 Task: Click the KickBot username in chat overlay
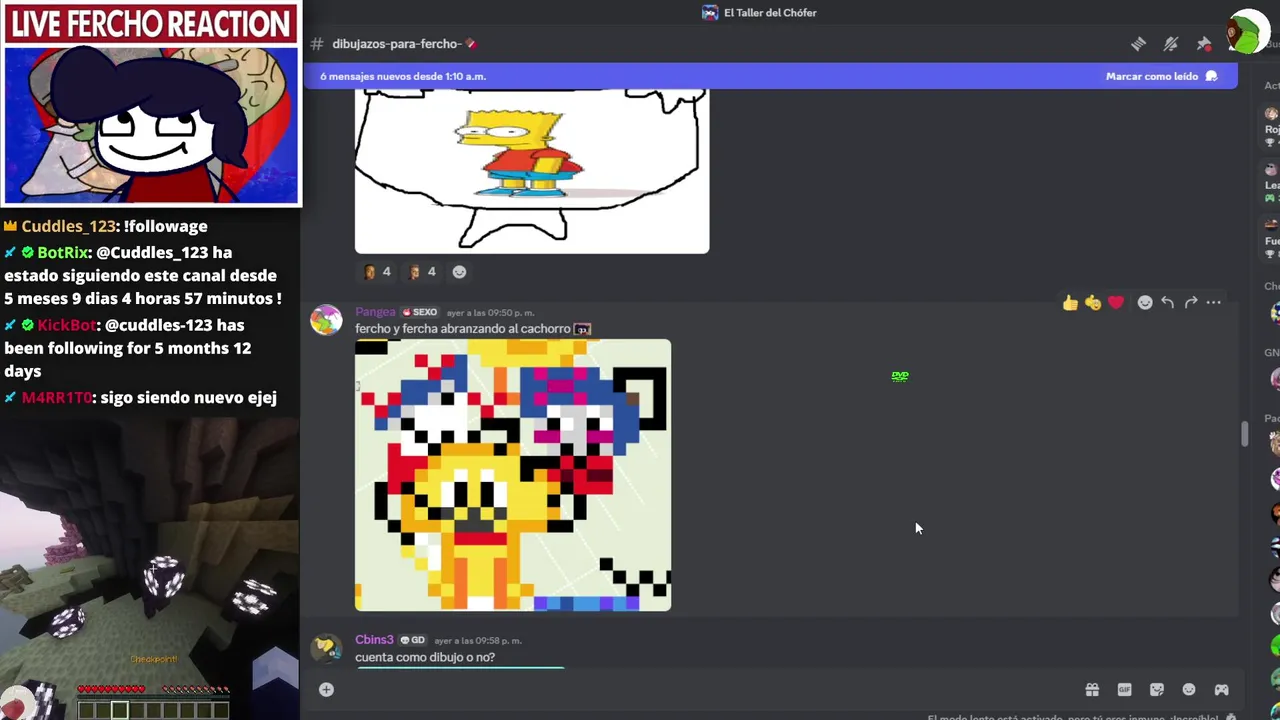click(x=66, y=325)
